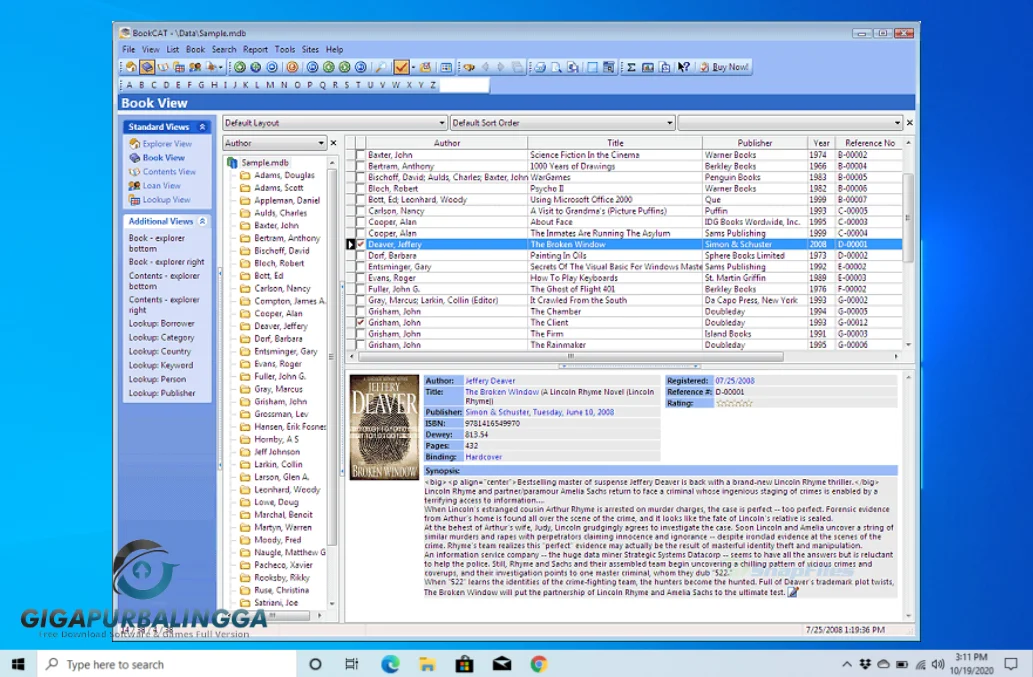Screen dimensions: 1033x677
Task: Tick the checkbox for Carlson, Nancy row
Action: coord(360,211)
